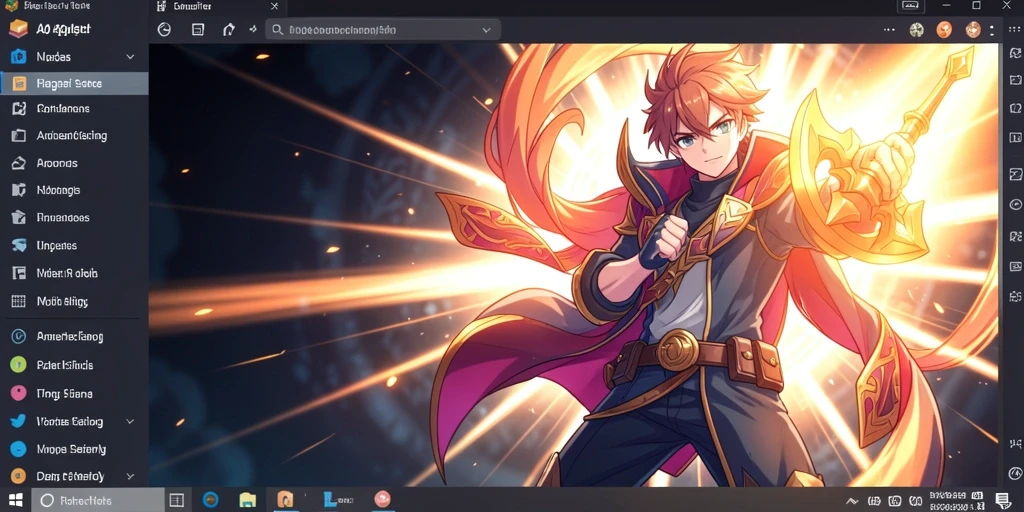This screenshot has height=512, width=1024.
Task: Open the keyboard icon in title bar
Action: (910, 5)
